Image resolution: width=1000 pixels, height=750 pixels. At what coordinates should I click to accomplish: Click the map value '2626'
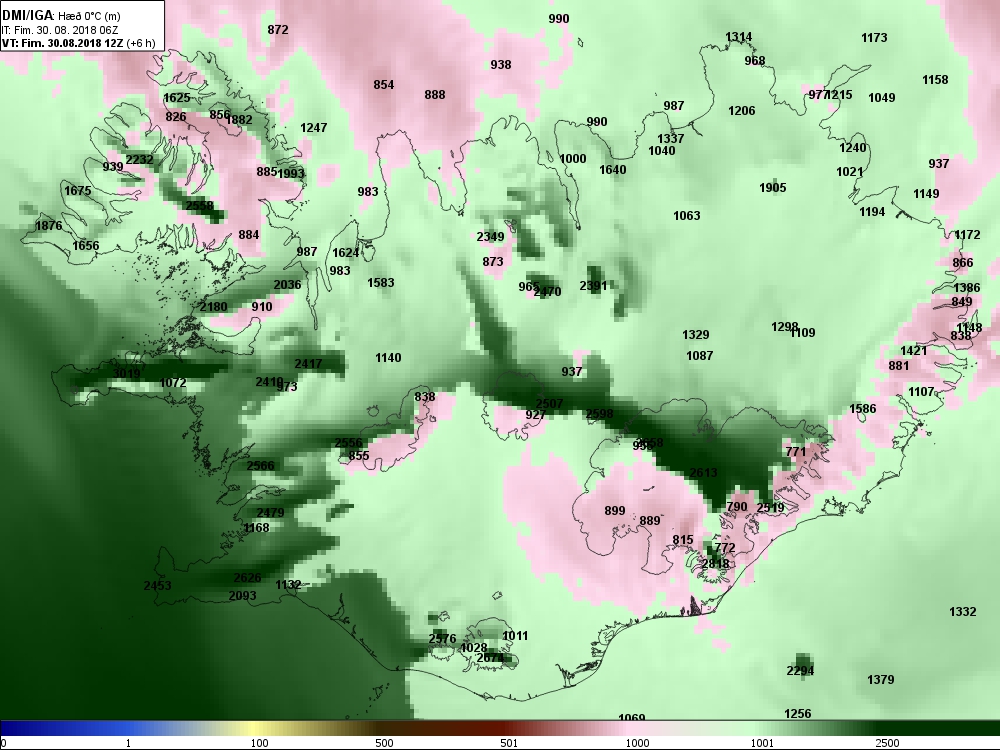(247, 578)
